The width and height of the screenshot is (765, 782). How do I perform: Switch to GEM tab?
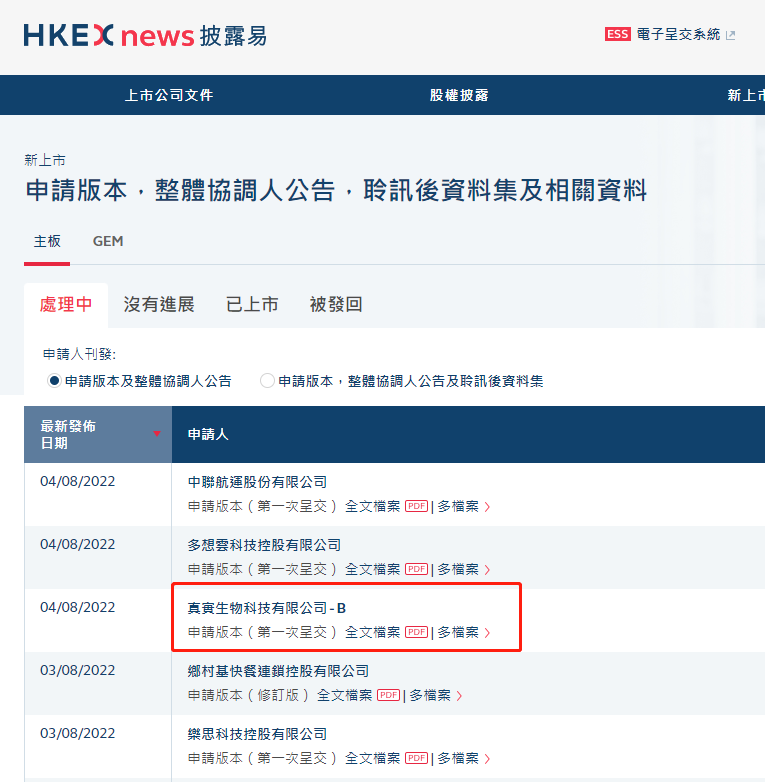[x=108, y=241]
